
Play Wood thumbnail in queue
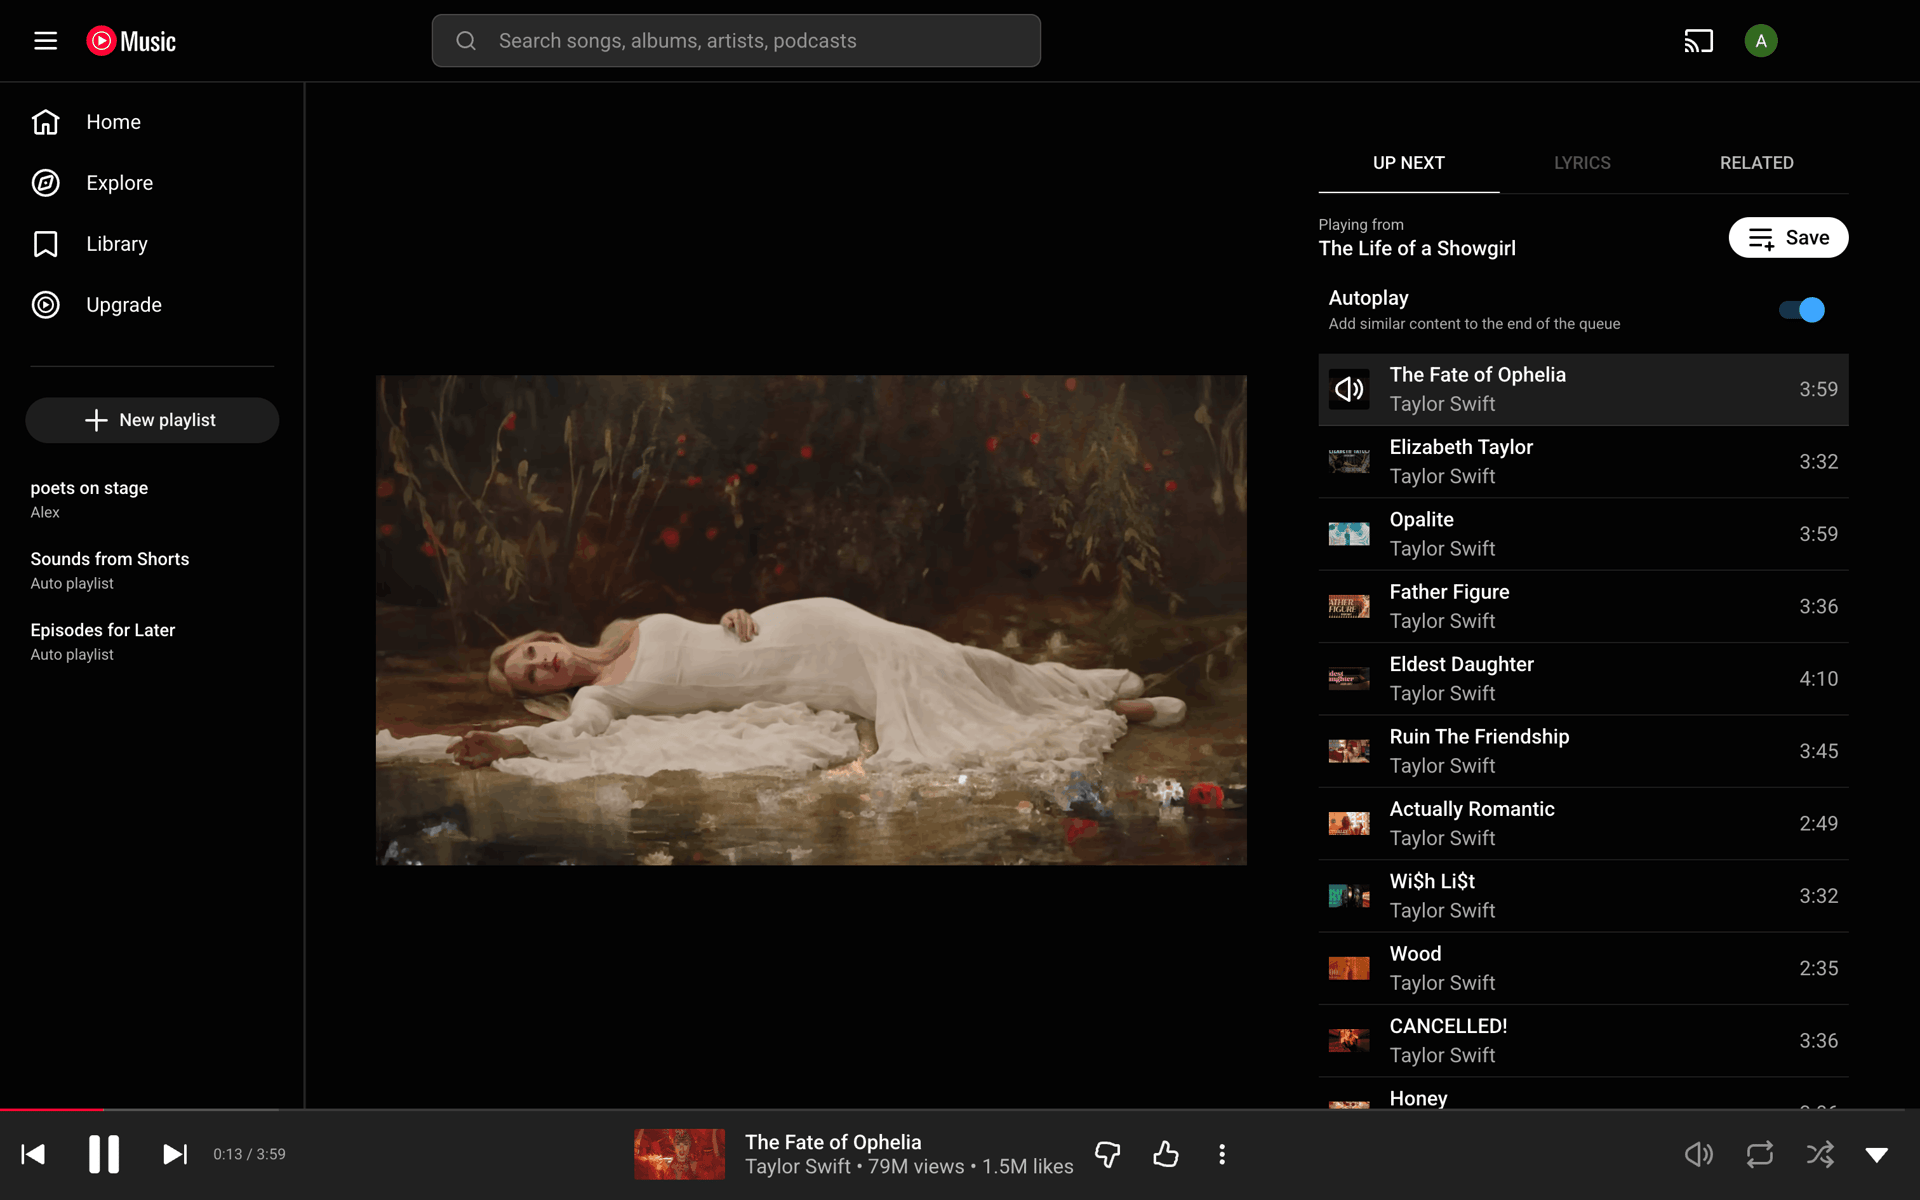click(1348, 968)
